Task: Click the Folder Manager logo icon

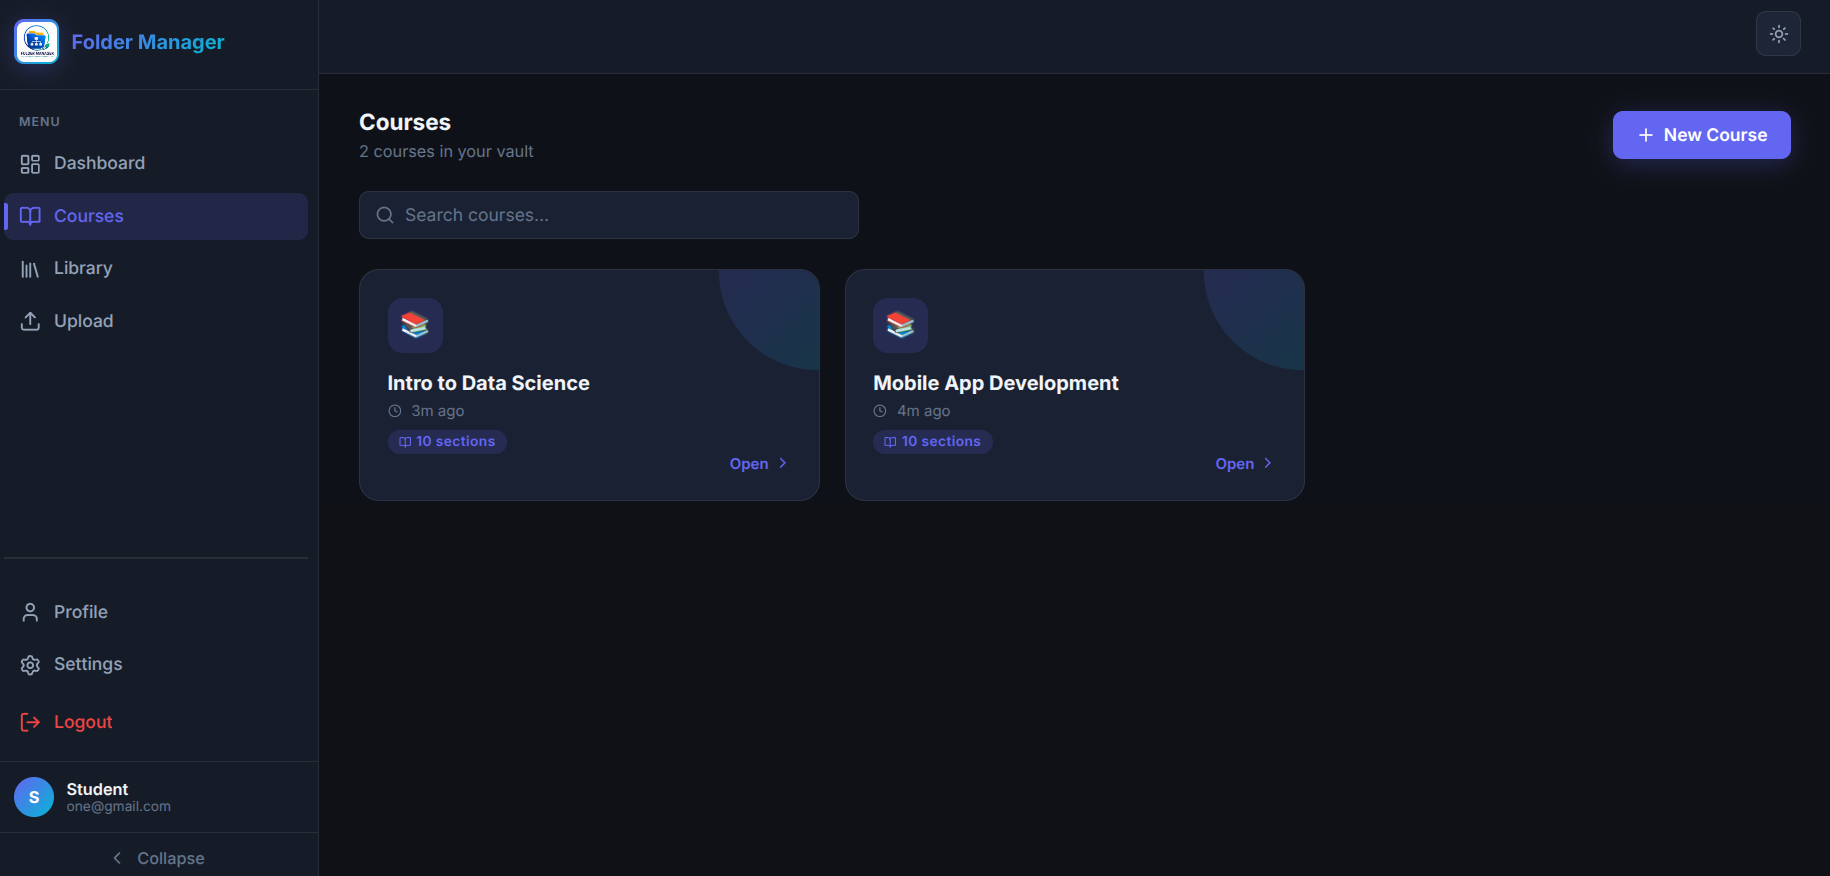Action: coord(37,42)
